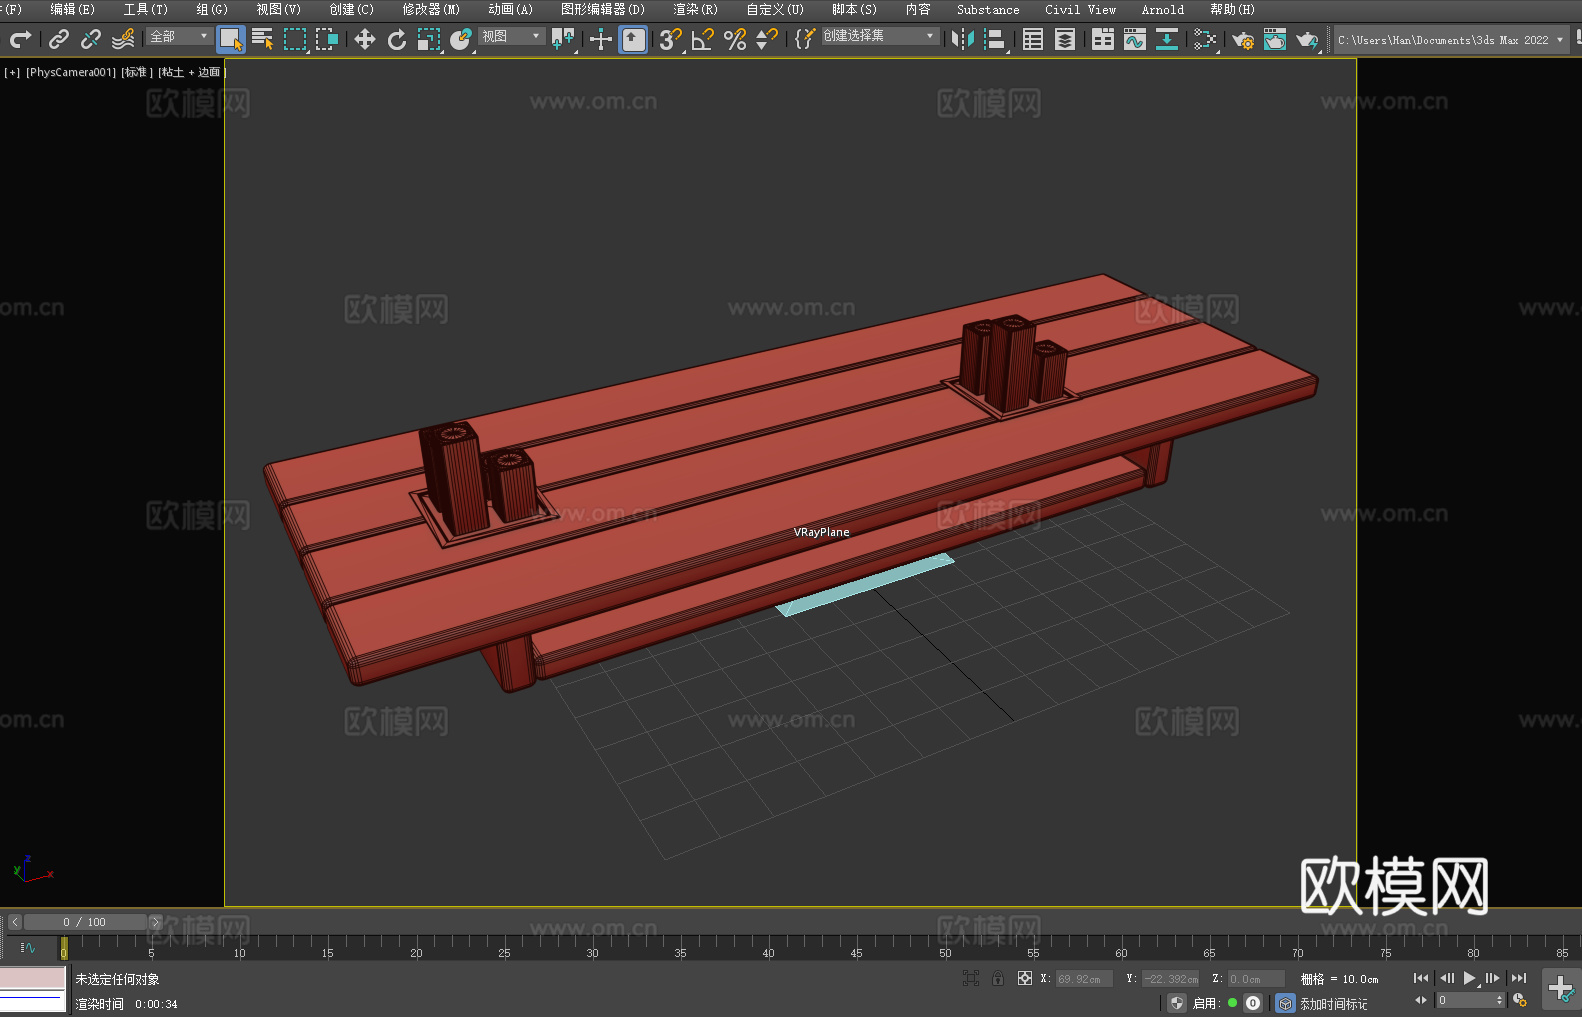Toggle Window/Crossing selection mode
This screenshot has height=1017, width=1582.
tap(327, 39)
